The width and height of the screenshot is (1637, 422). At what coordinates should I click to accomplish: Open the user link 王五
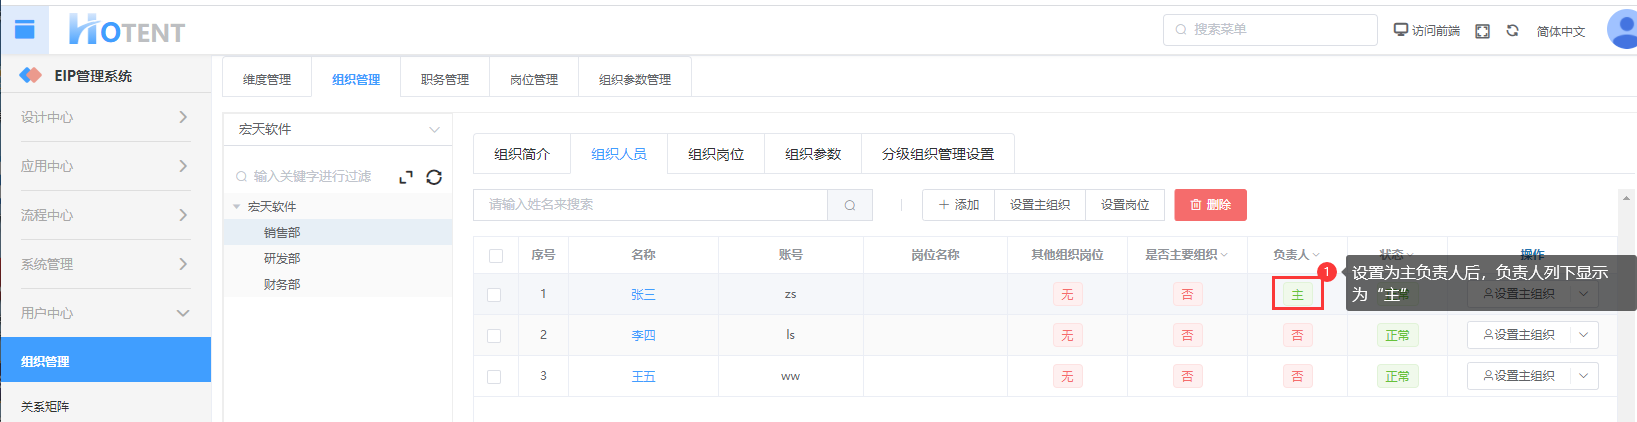point(643,377)
